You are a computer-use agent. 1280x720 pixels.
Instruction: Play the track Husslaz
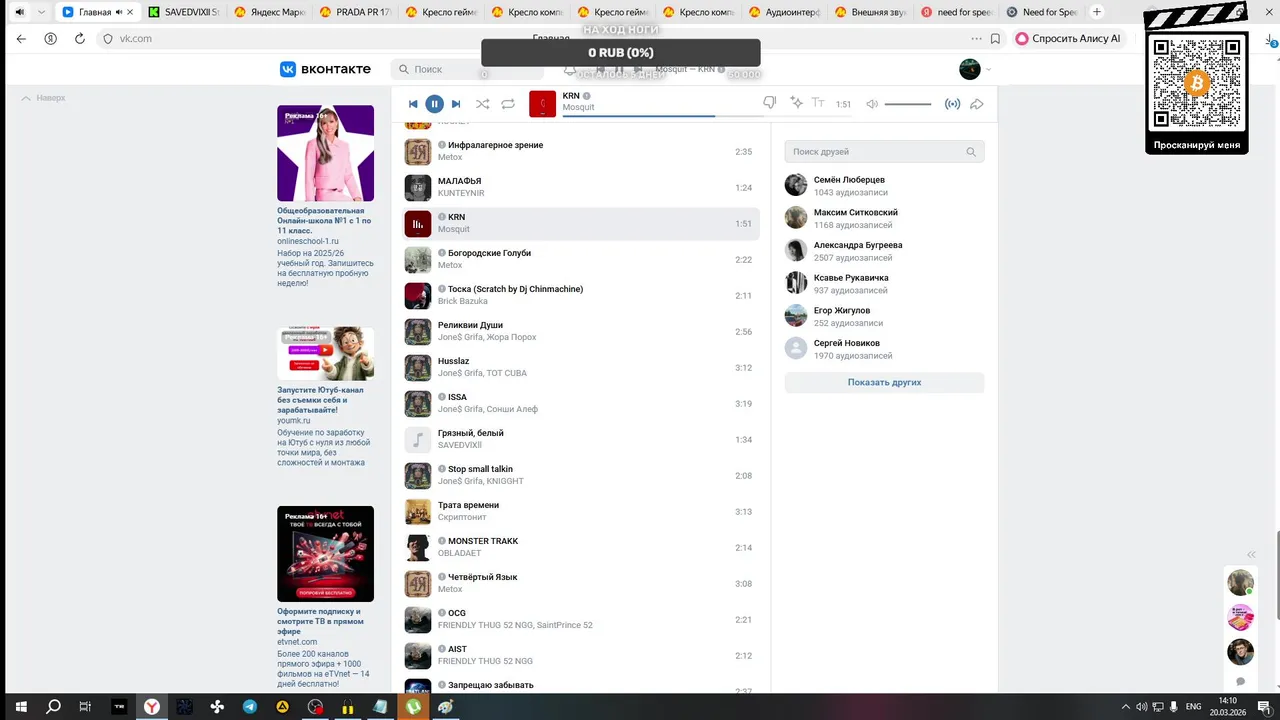581,368
